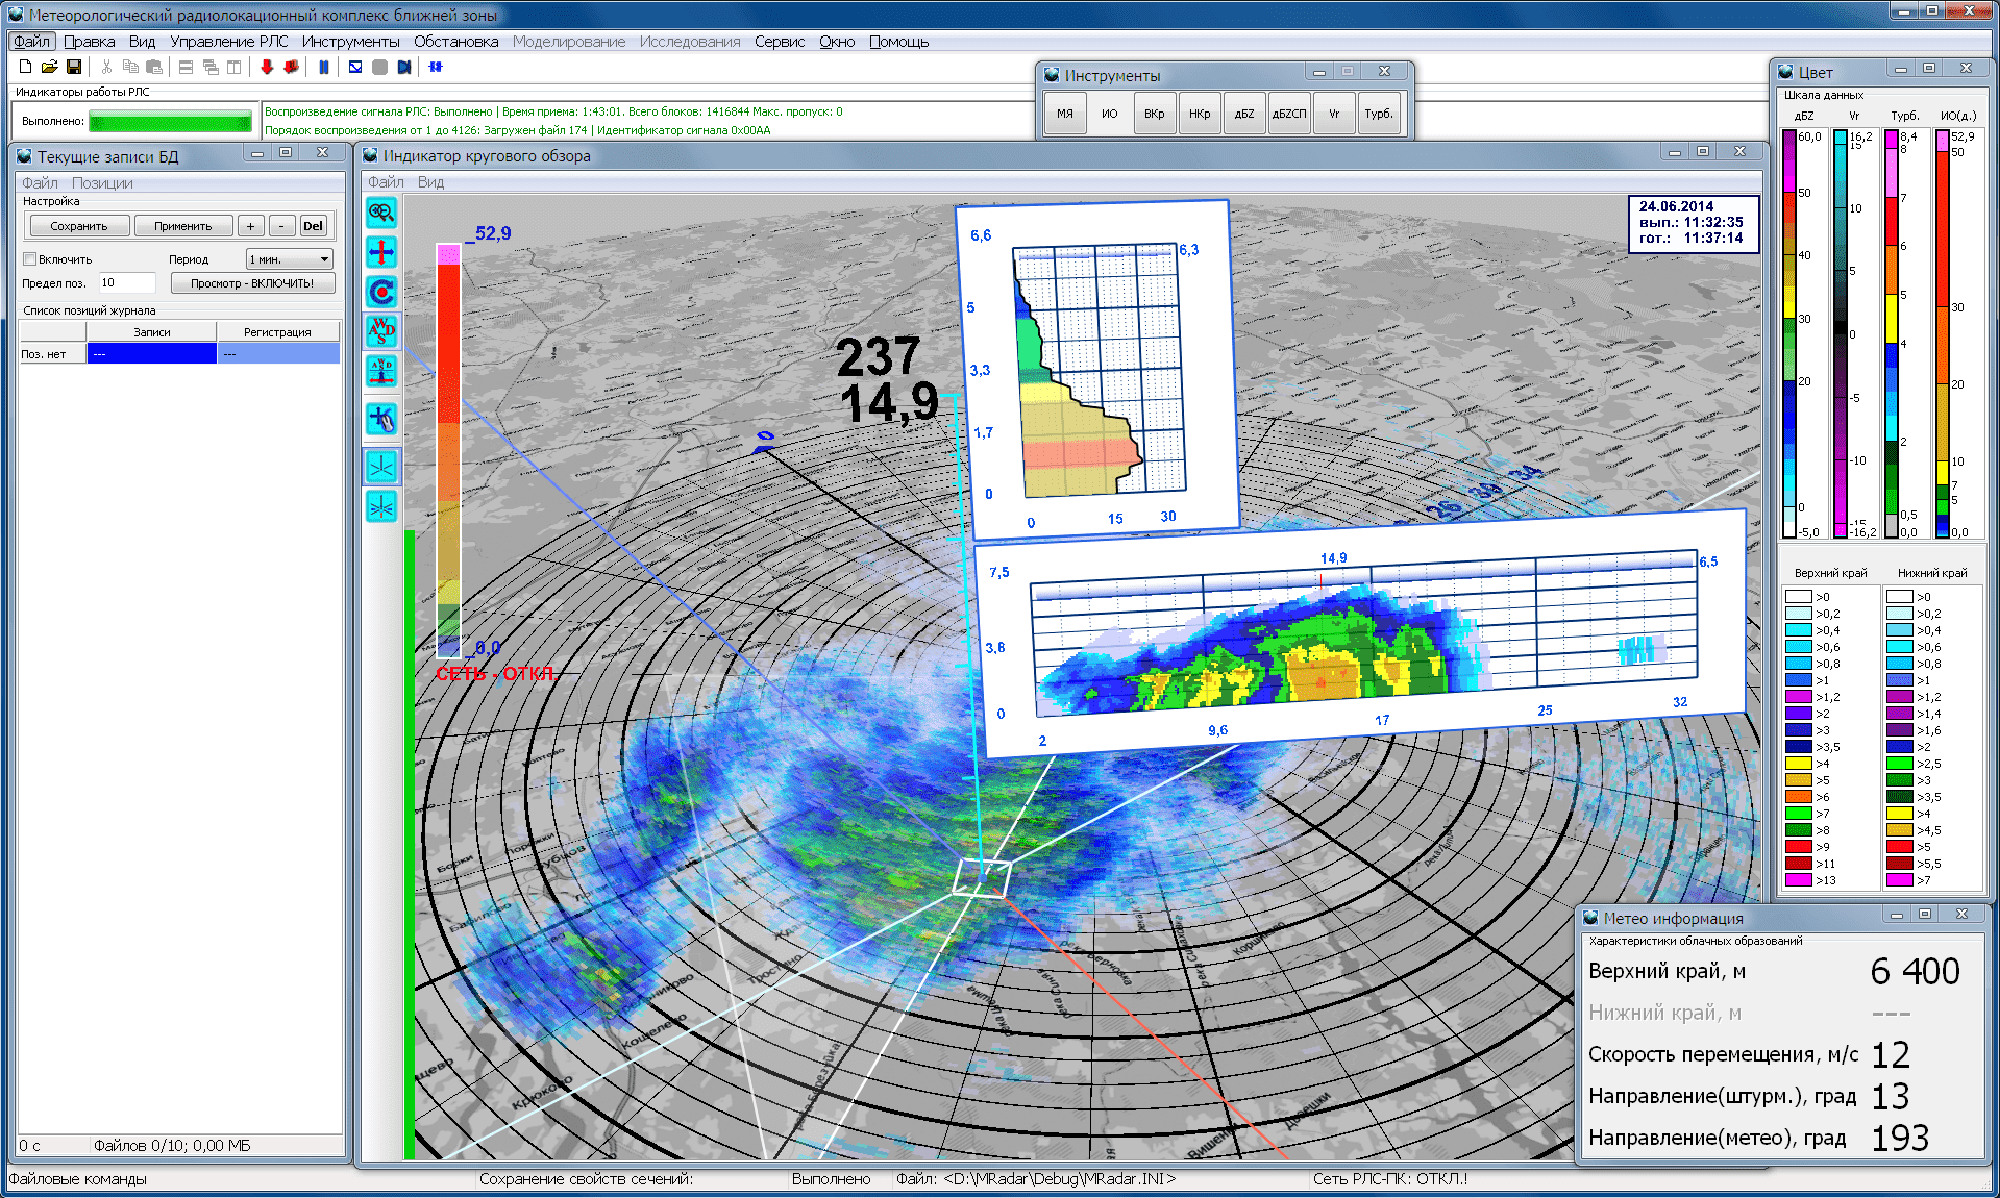Click the Save floppy disk toolbar icon

[x=74, y=67]
